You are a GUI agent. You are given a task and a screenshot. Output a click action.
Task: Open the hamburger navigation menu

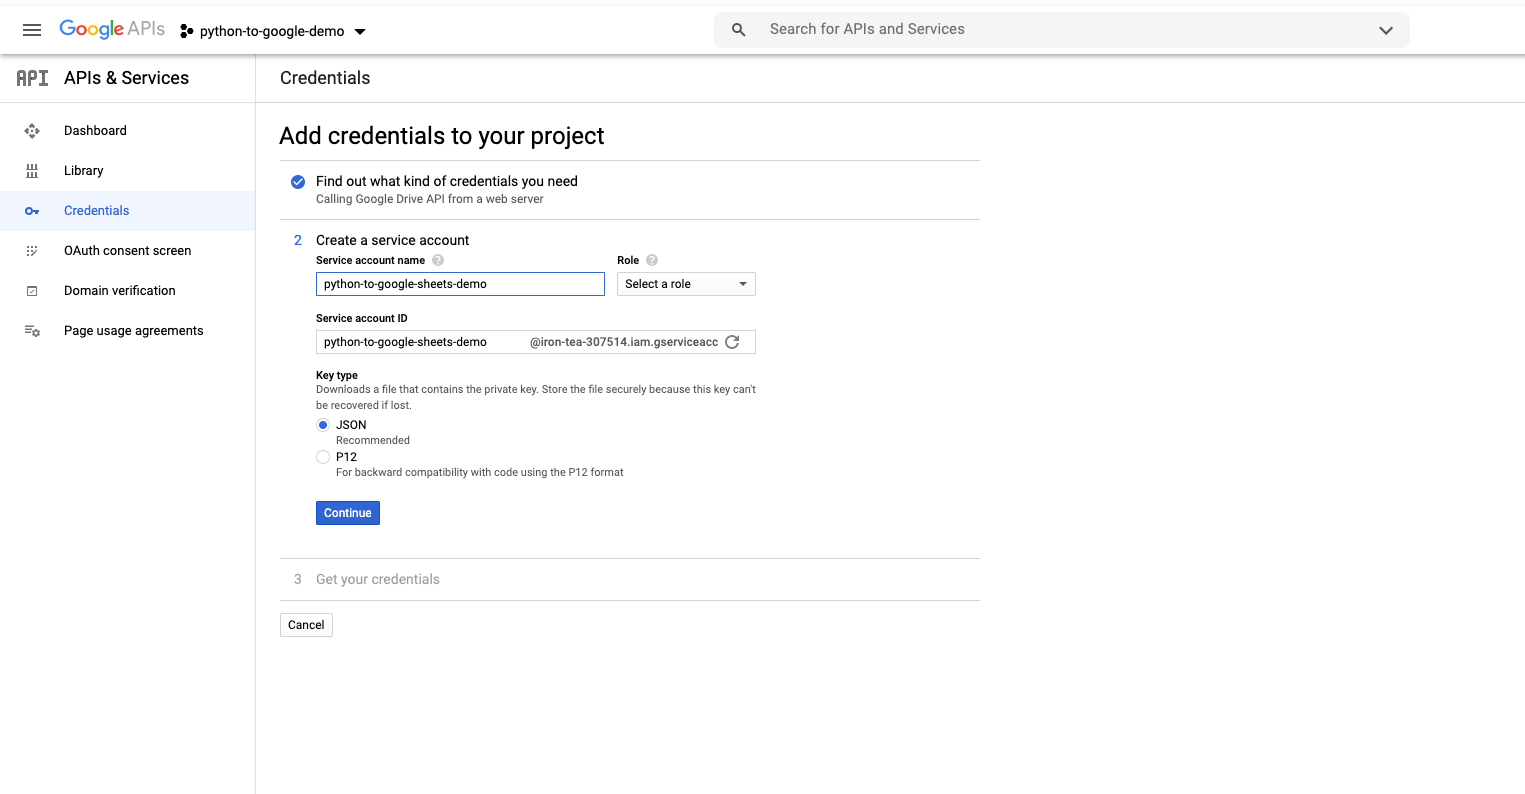click(x=32, y=29)
